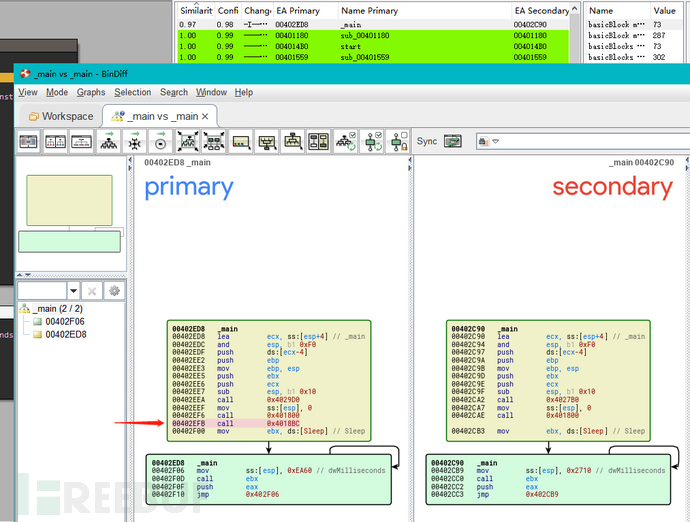Click the highlighted call 0x4018BC instruction

tap(236, 423)
